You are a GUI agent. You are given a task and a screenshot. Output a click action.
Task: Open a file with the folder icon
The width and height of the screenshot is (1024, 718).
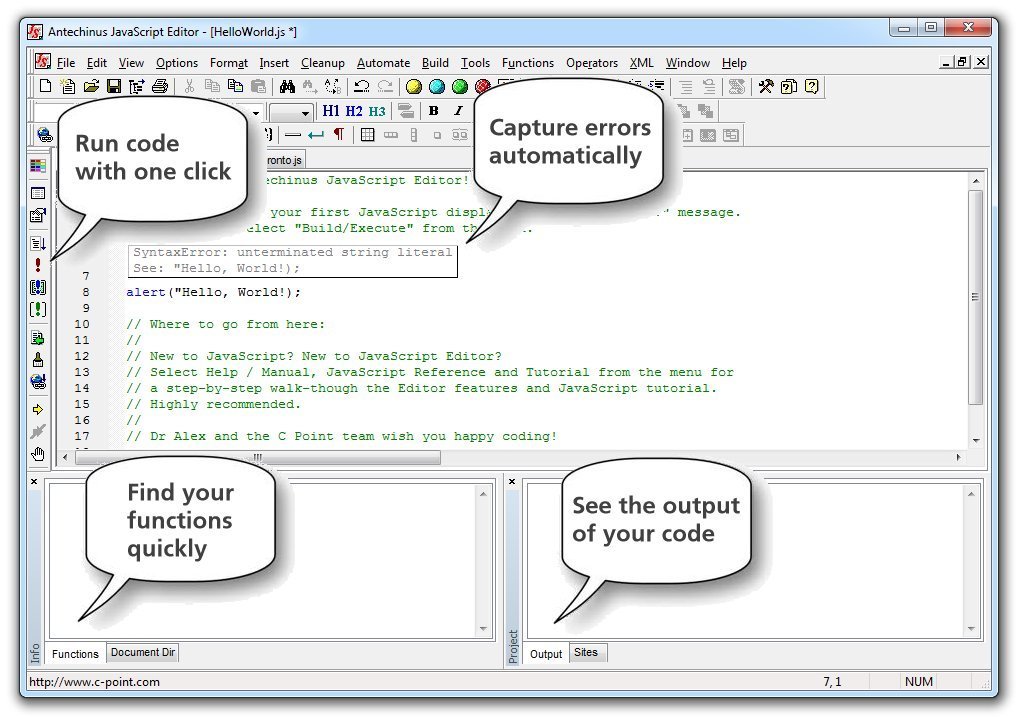pyautogui.click(x=91, y=86)
